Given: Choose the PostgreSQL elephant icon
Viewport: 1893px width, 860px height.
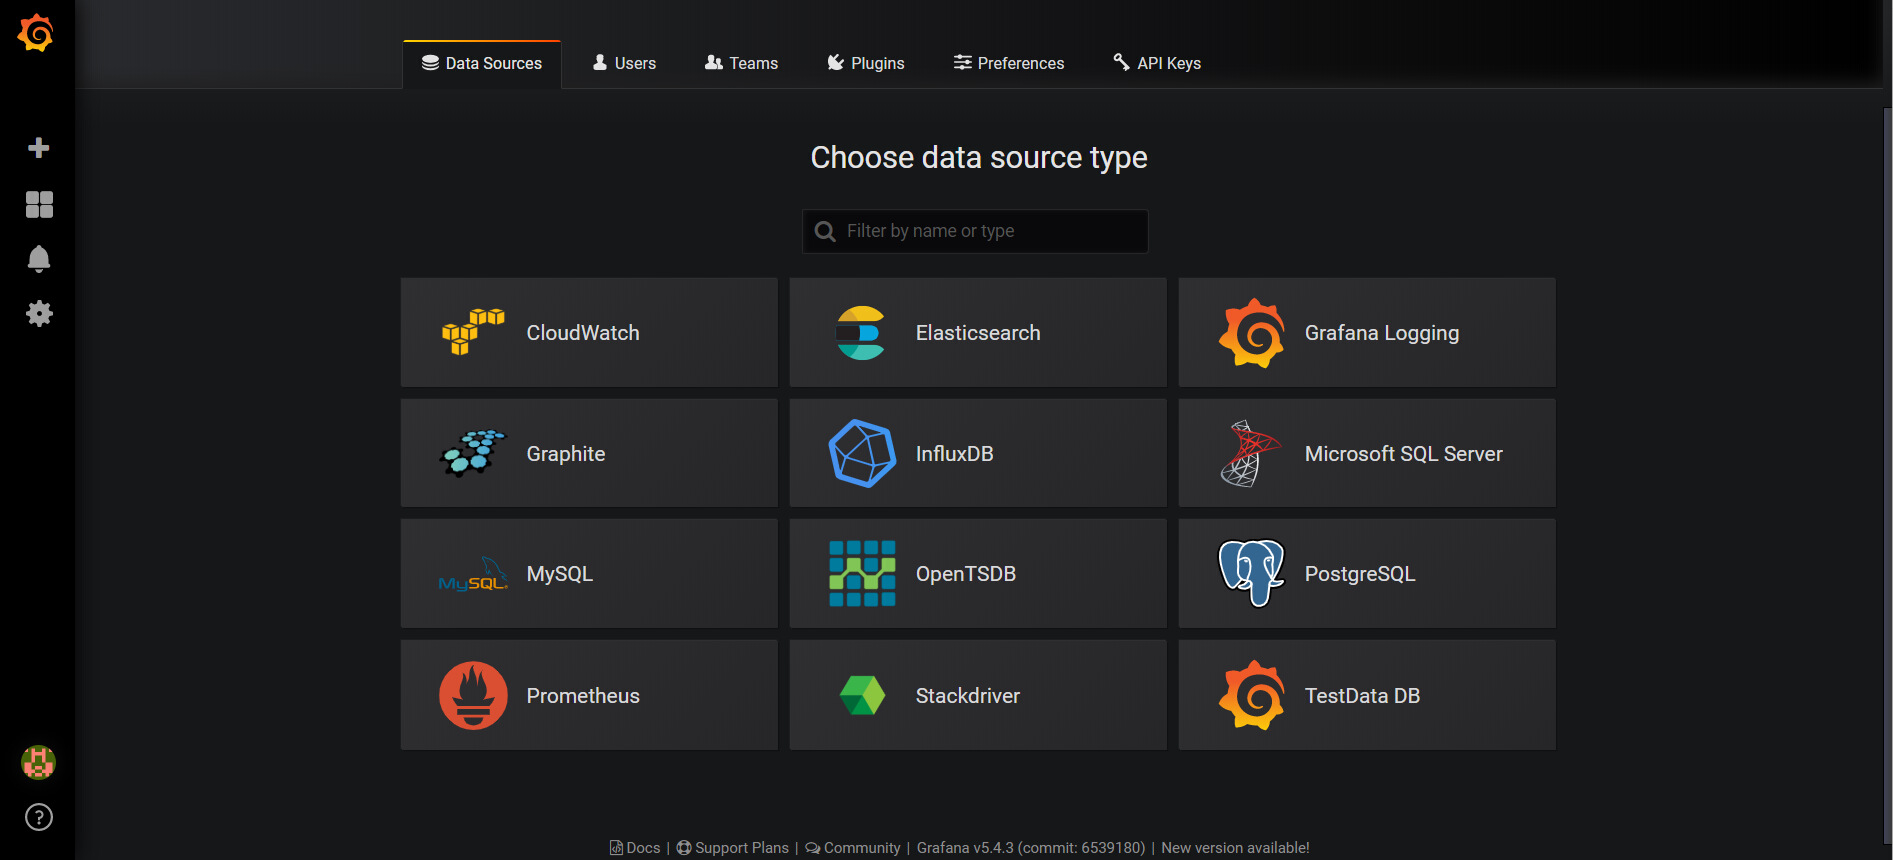Looking at the screenshot, I should click(1251, 573).
